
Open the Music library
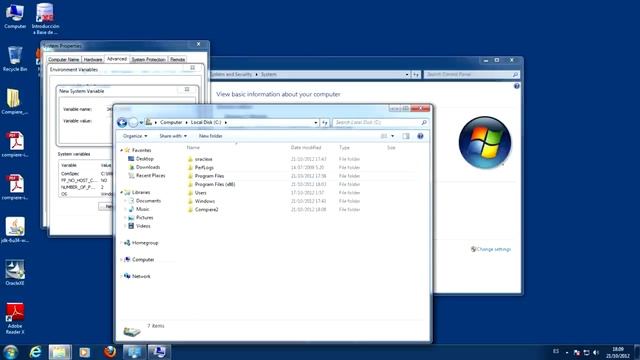[x=142, y=209]
